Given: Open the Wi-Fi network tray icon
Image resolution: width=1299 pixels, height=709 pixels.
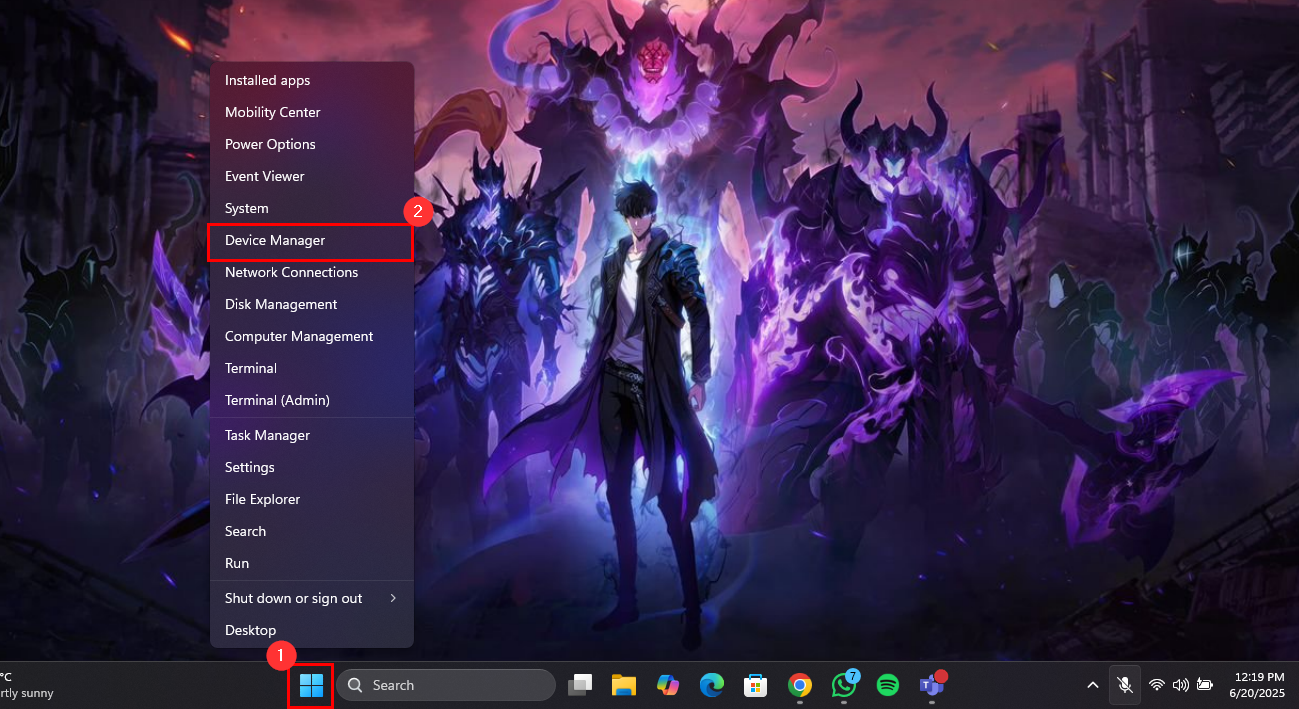Looking at the screenshot, I should pos(1157,685).
